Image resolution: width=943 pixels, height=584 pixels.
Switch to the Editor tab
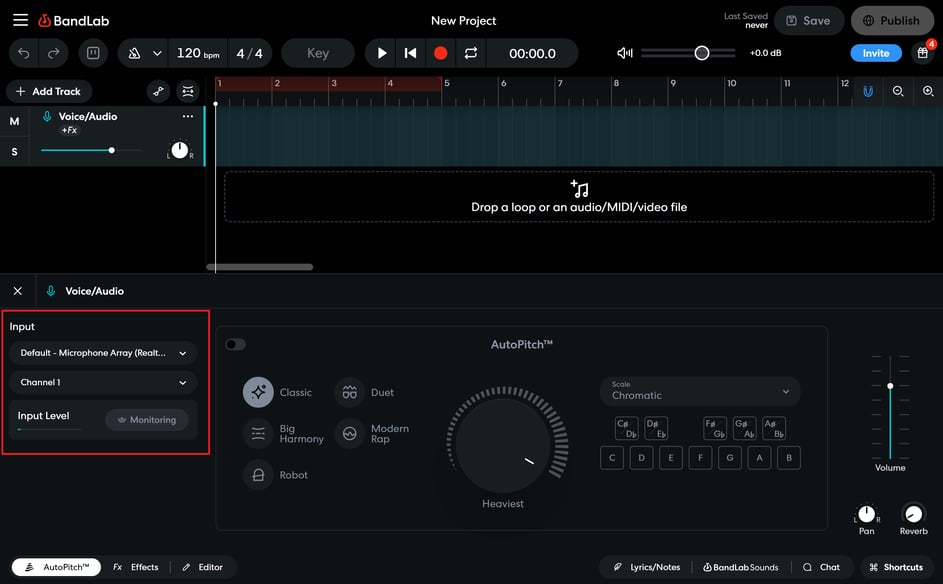[x=203, y=567]
